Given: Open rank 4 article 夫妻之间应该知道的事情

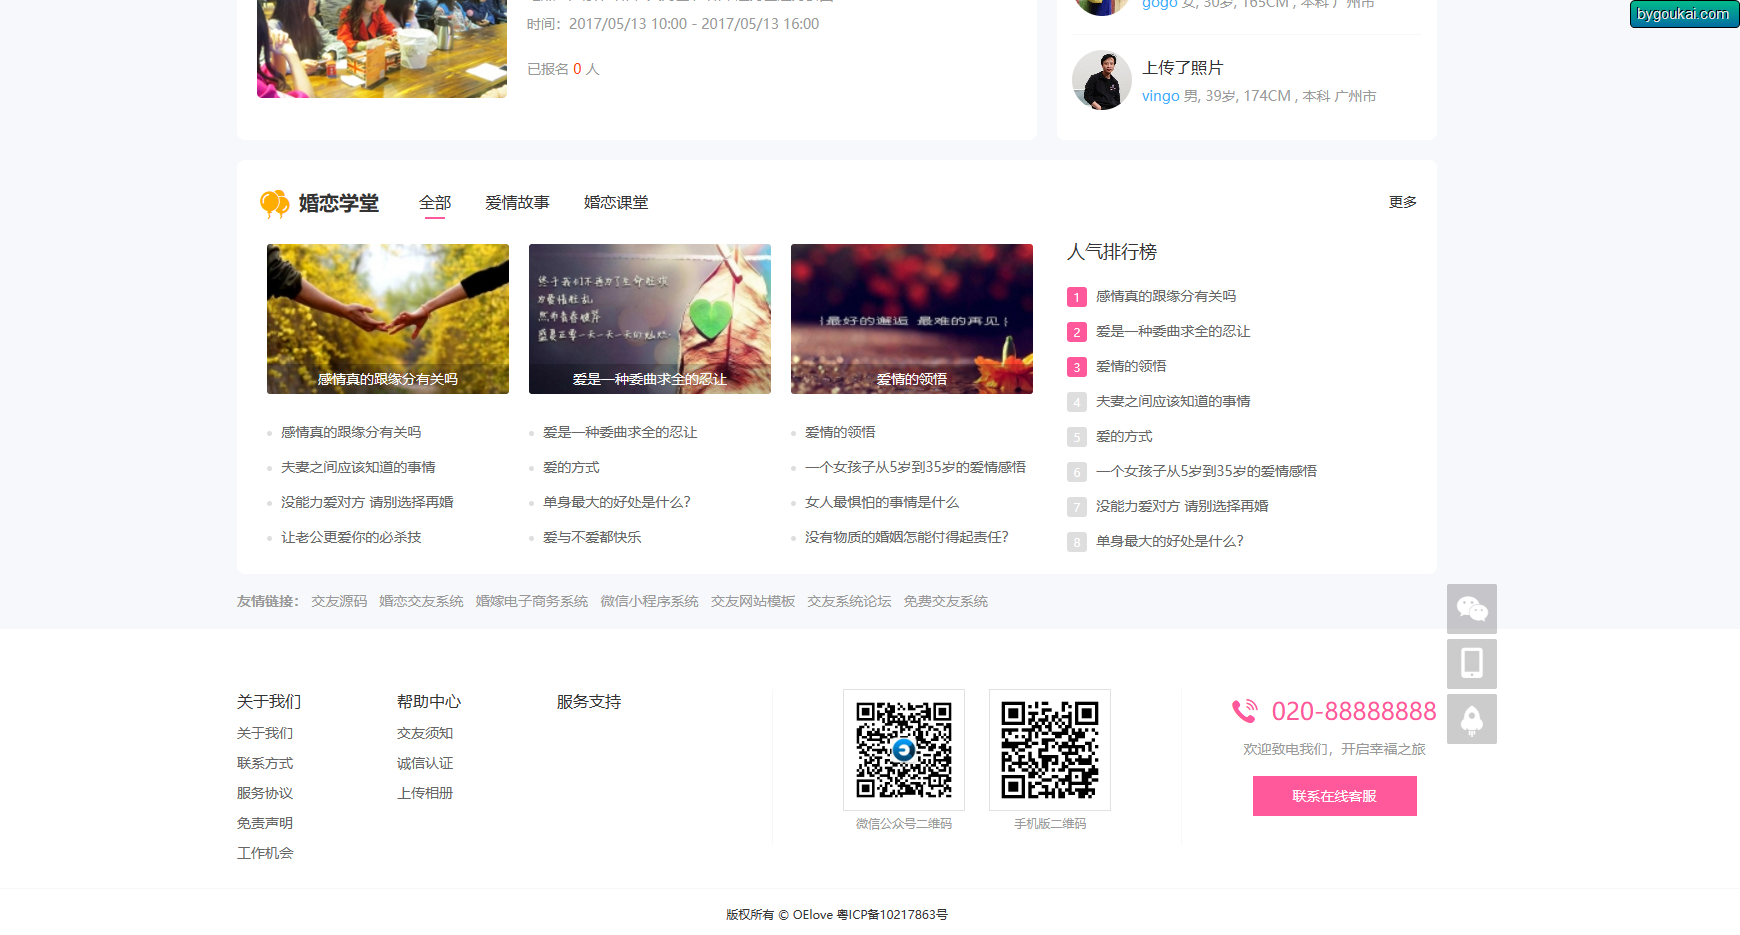Looking at the screenshot, I should pos(1173,402).
